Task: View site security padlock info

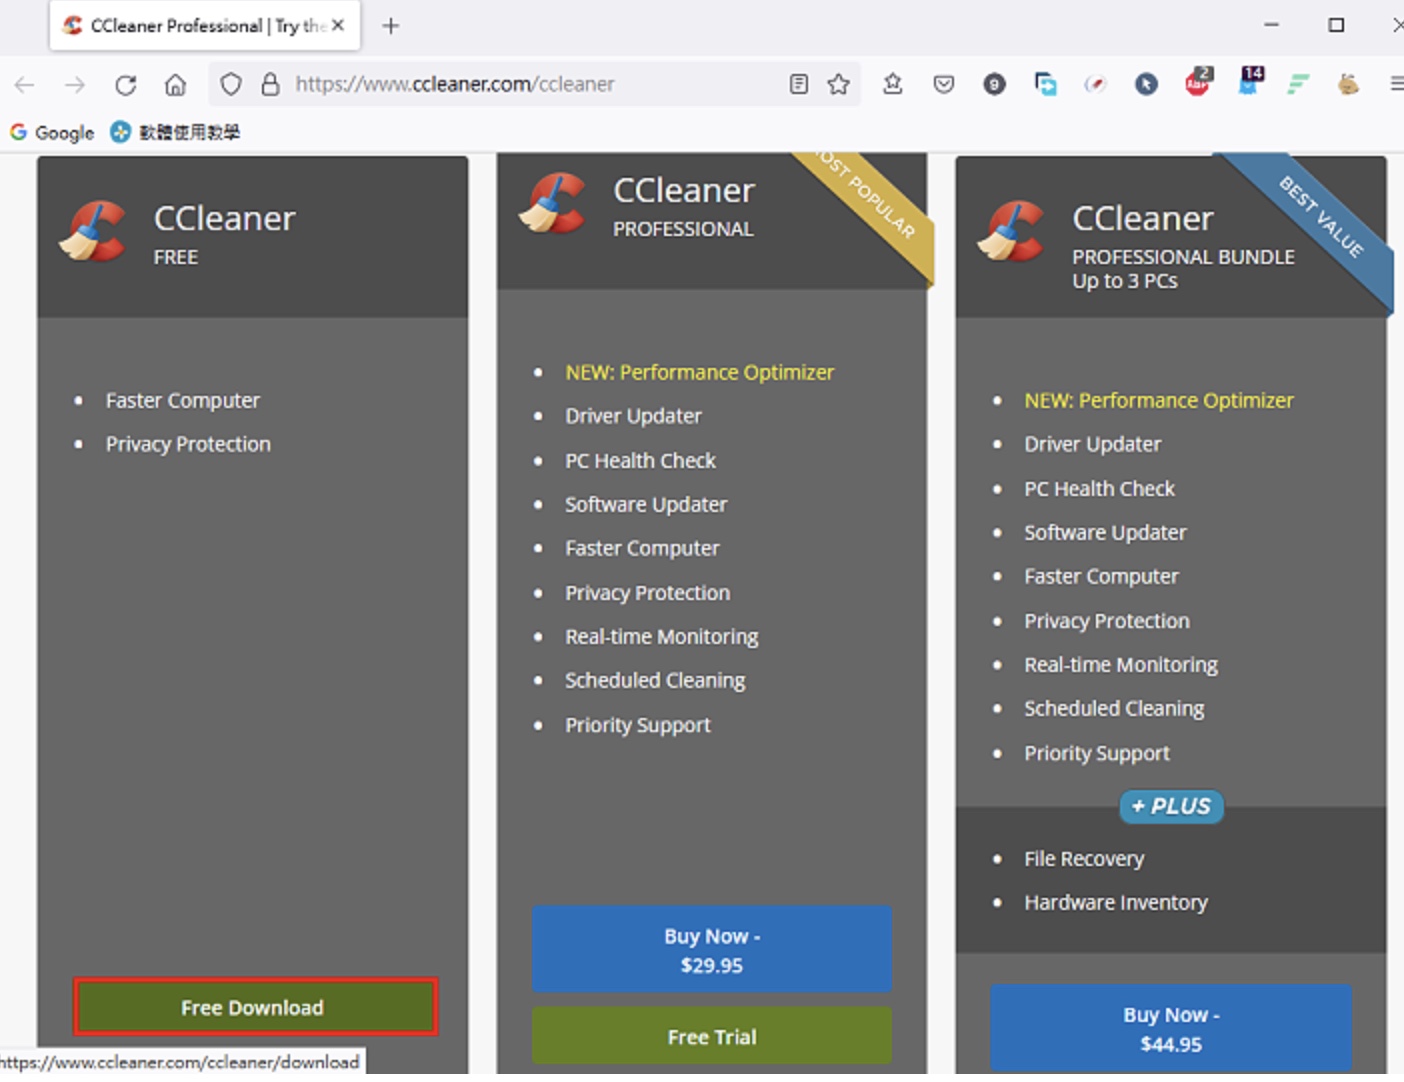Action: (270, 84)
